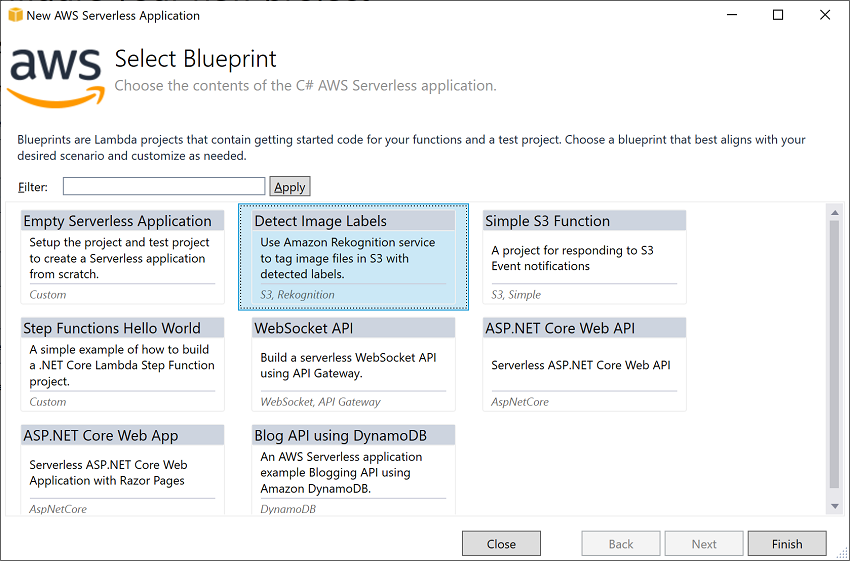Select the Detect Image Labels blueprint
This screenshot has height=561, width=850.
click(353, 257)
